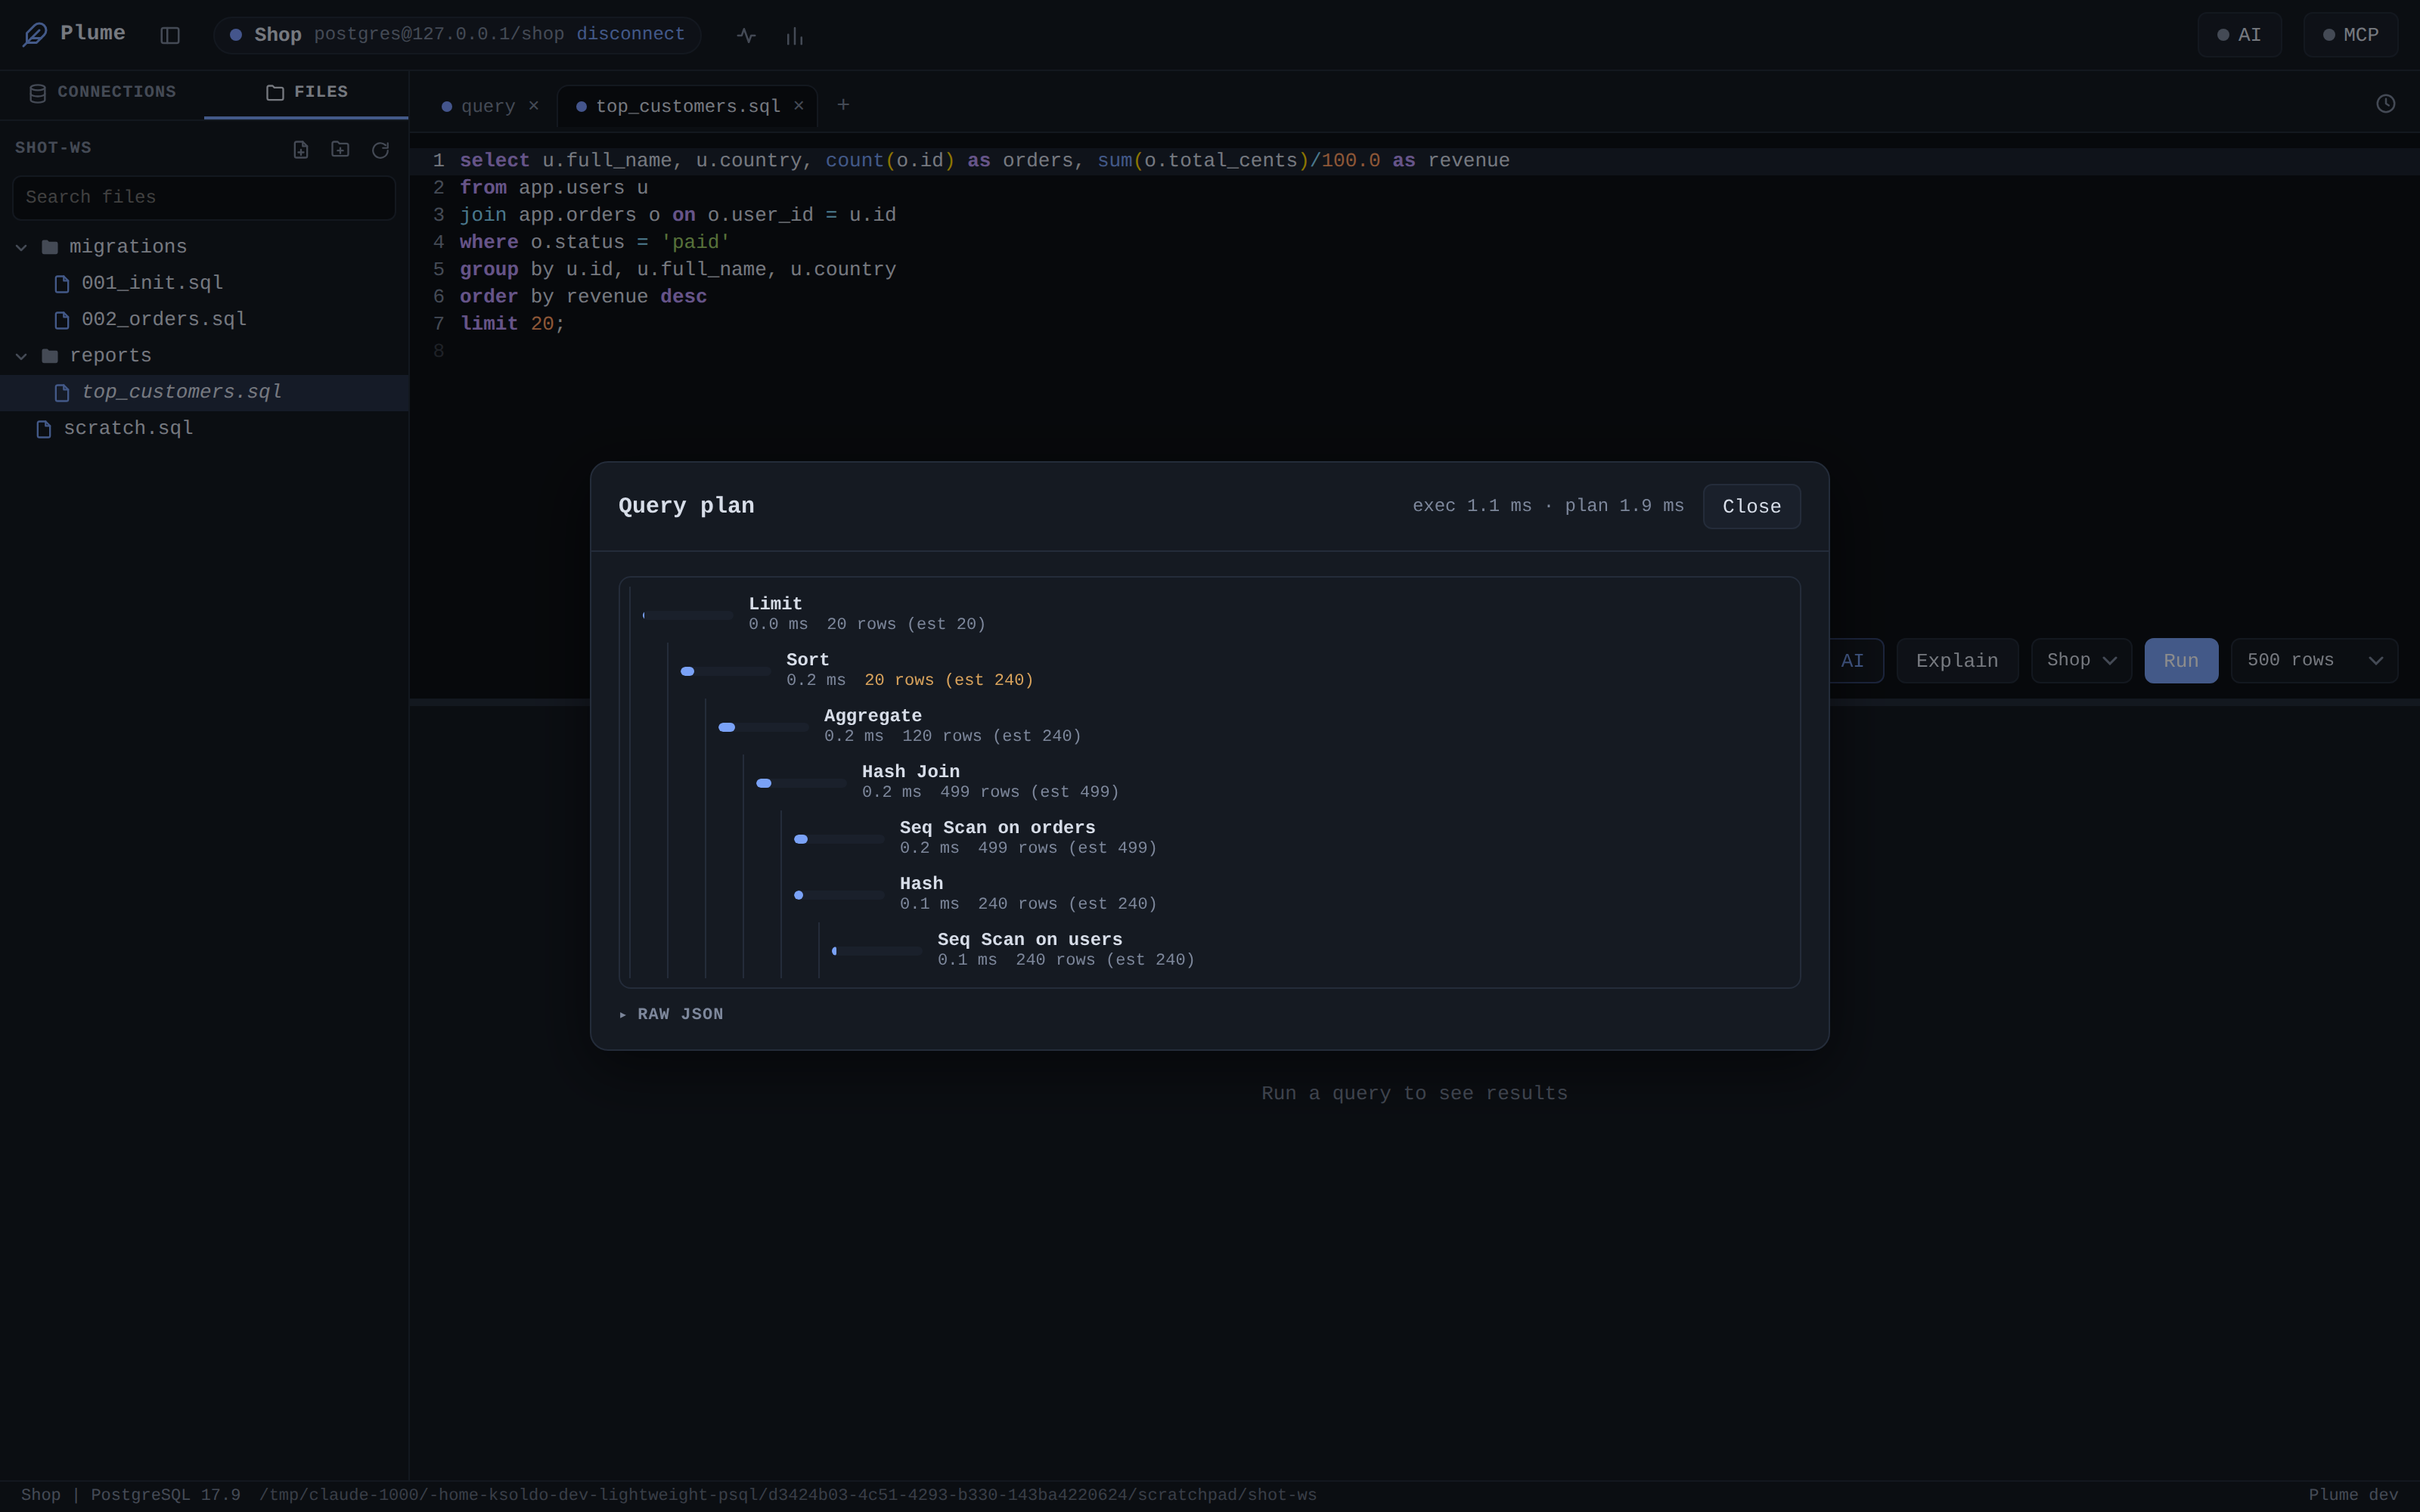Viewport: 2420px width, 1512px height.
Task: Click the reports folder icon
Action: coord(50,356)
